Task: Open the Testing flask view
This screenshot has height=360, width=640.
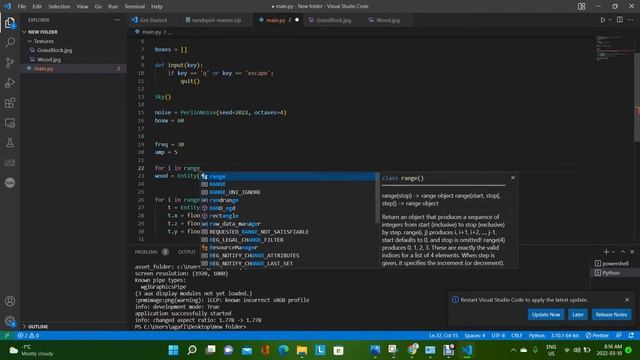Action: [x=10, y=142]
